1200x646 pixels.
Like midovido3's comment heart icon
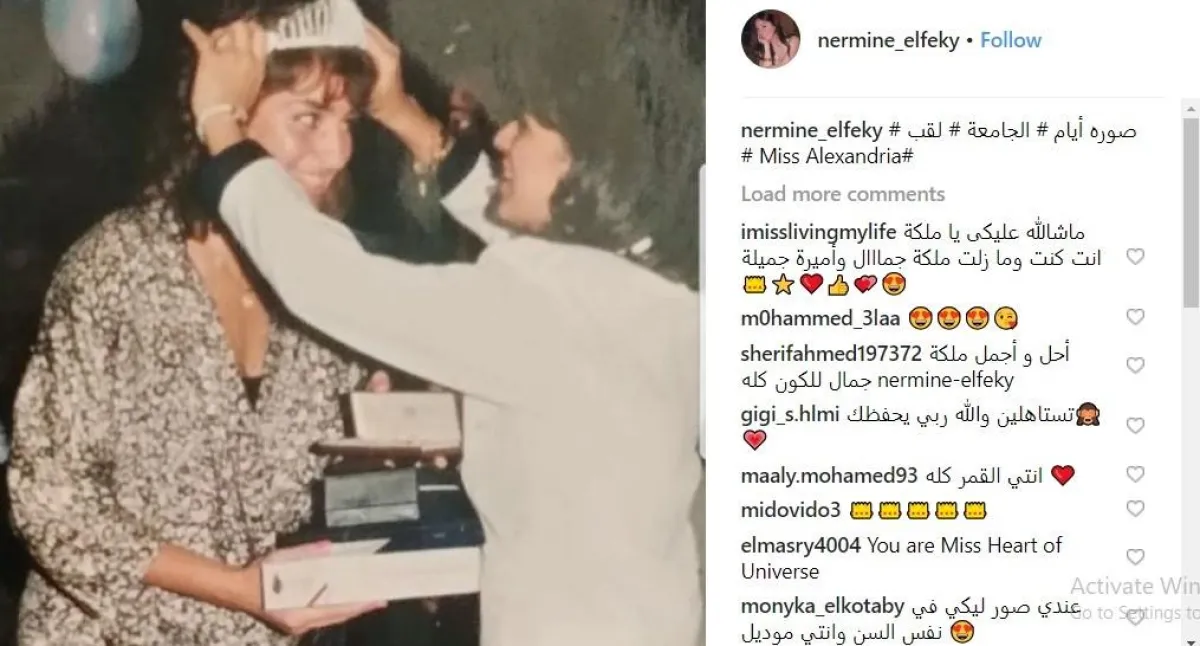pyautogui.click(x=1135, y=509)
